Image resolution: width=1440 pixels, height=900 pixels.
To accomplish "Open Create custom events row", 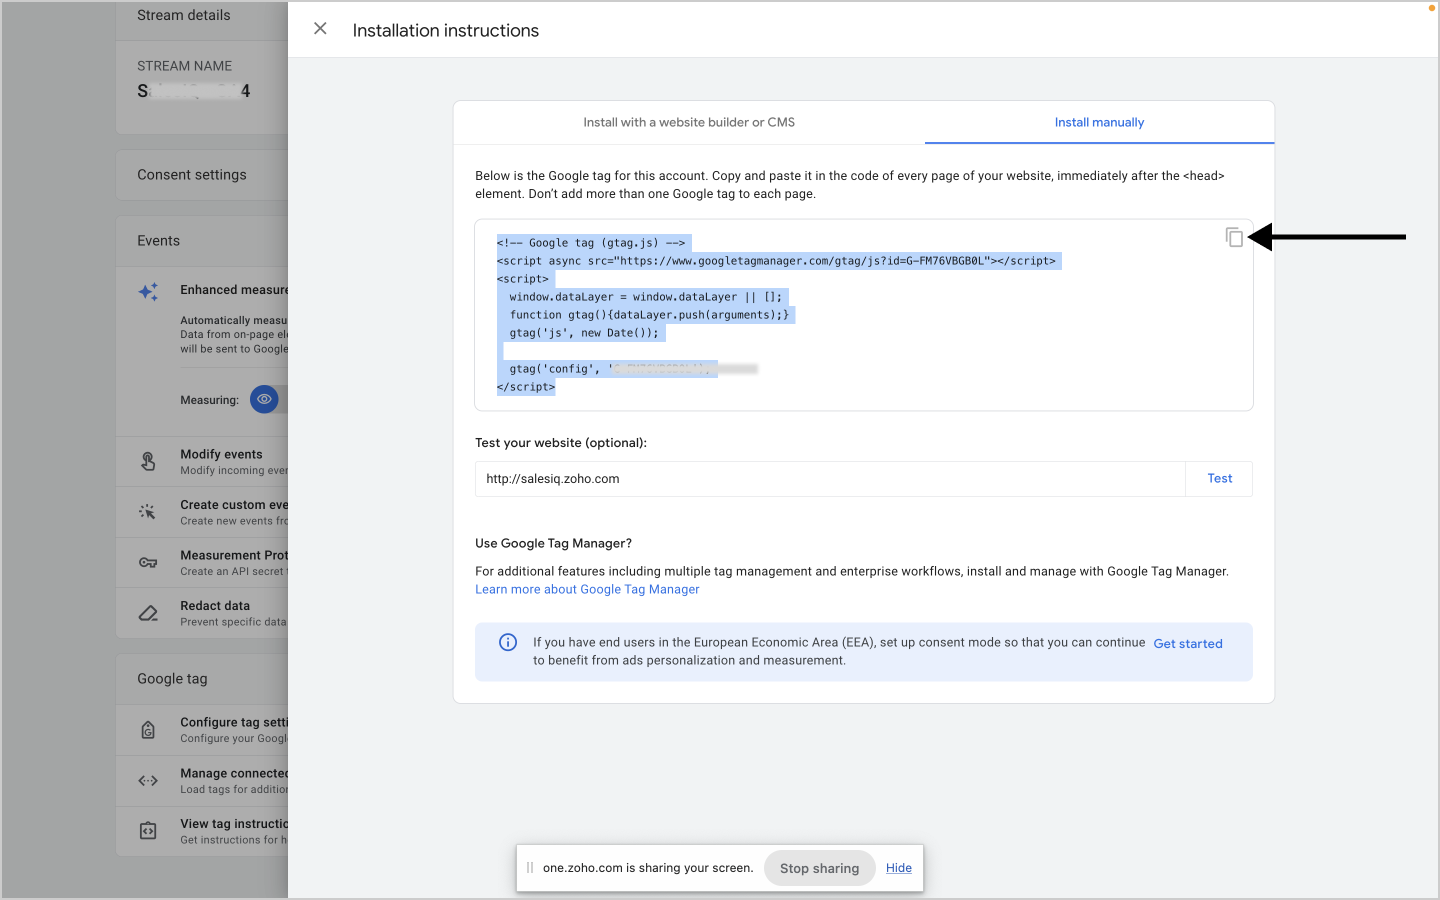I will [x=202, y=513].
